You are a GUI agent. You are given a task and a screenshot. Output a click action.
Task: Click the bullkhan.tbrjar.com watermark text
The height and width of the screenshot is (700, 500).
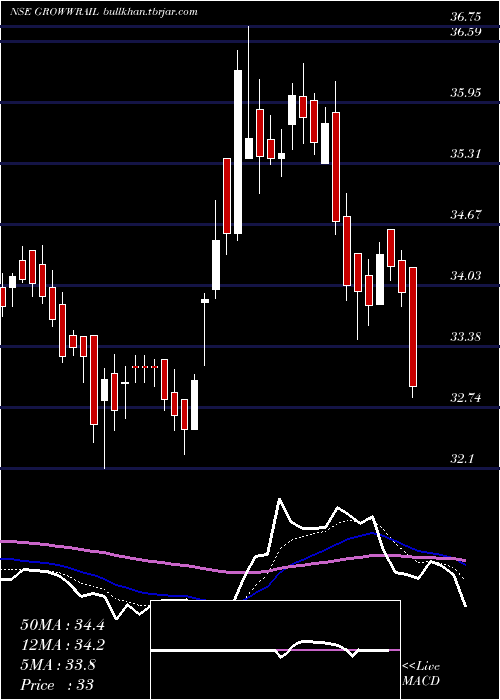tap(150, 12)
